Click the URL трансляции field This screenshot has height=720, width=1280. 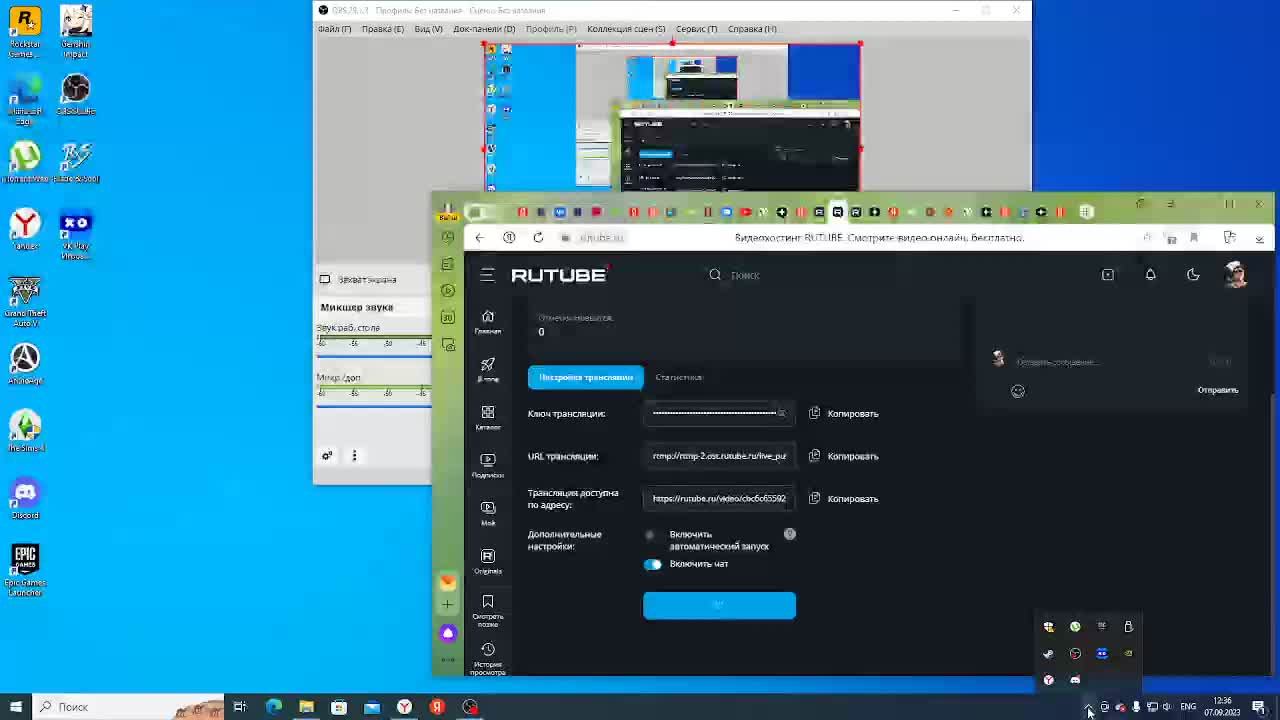coord(720,456)
